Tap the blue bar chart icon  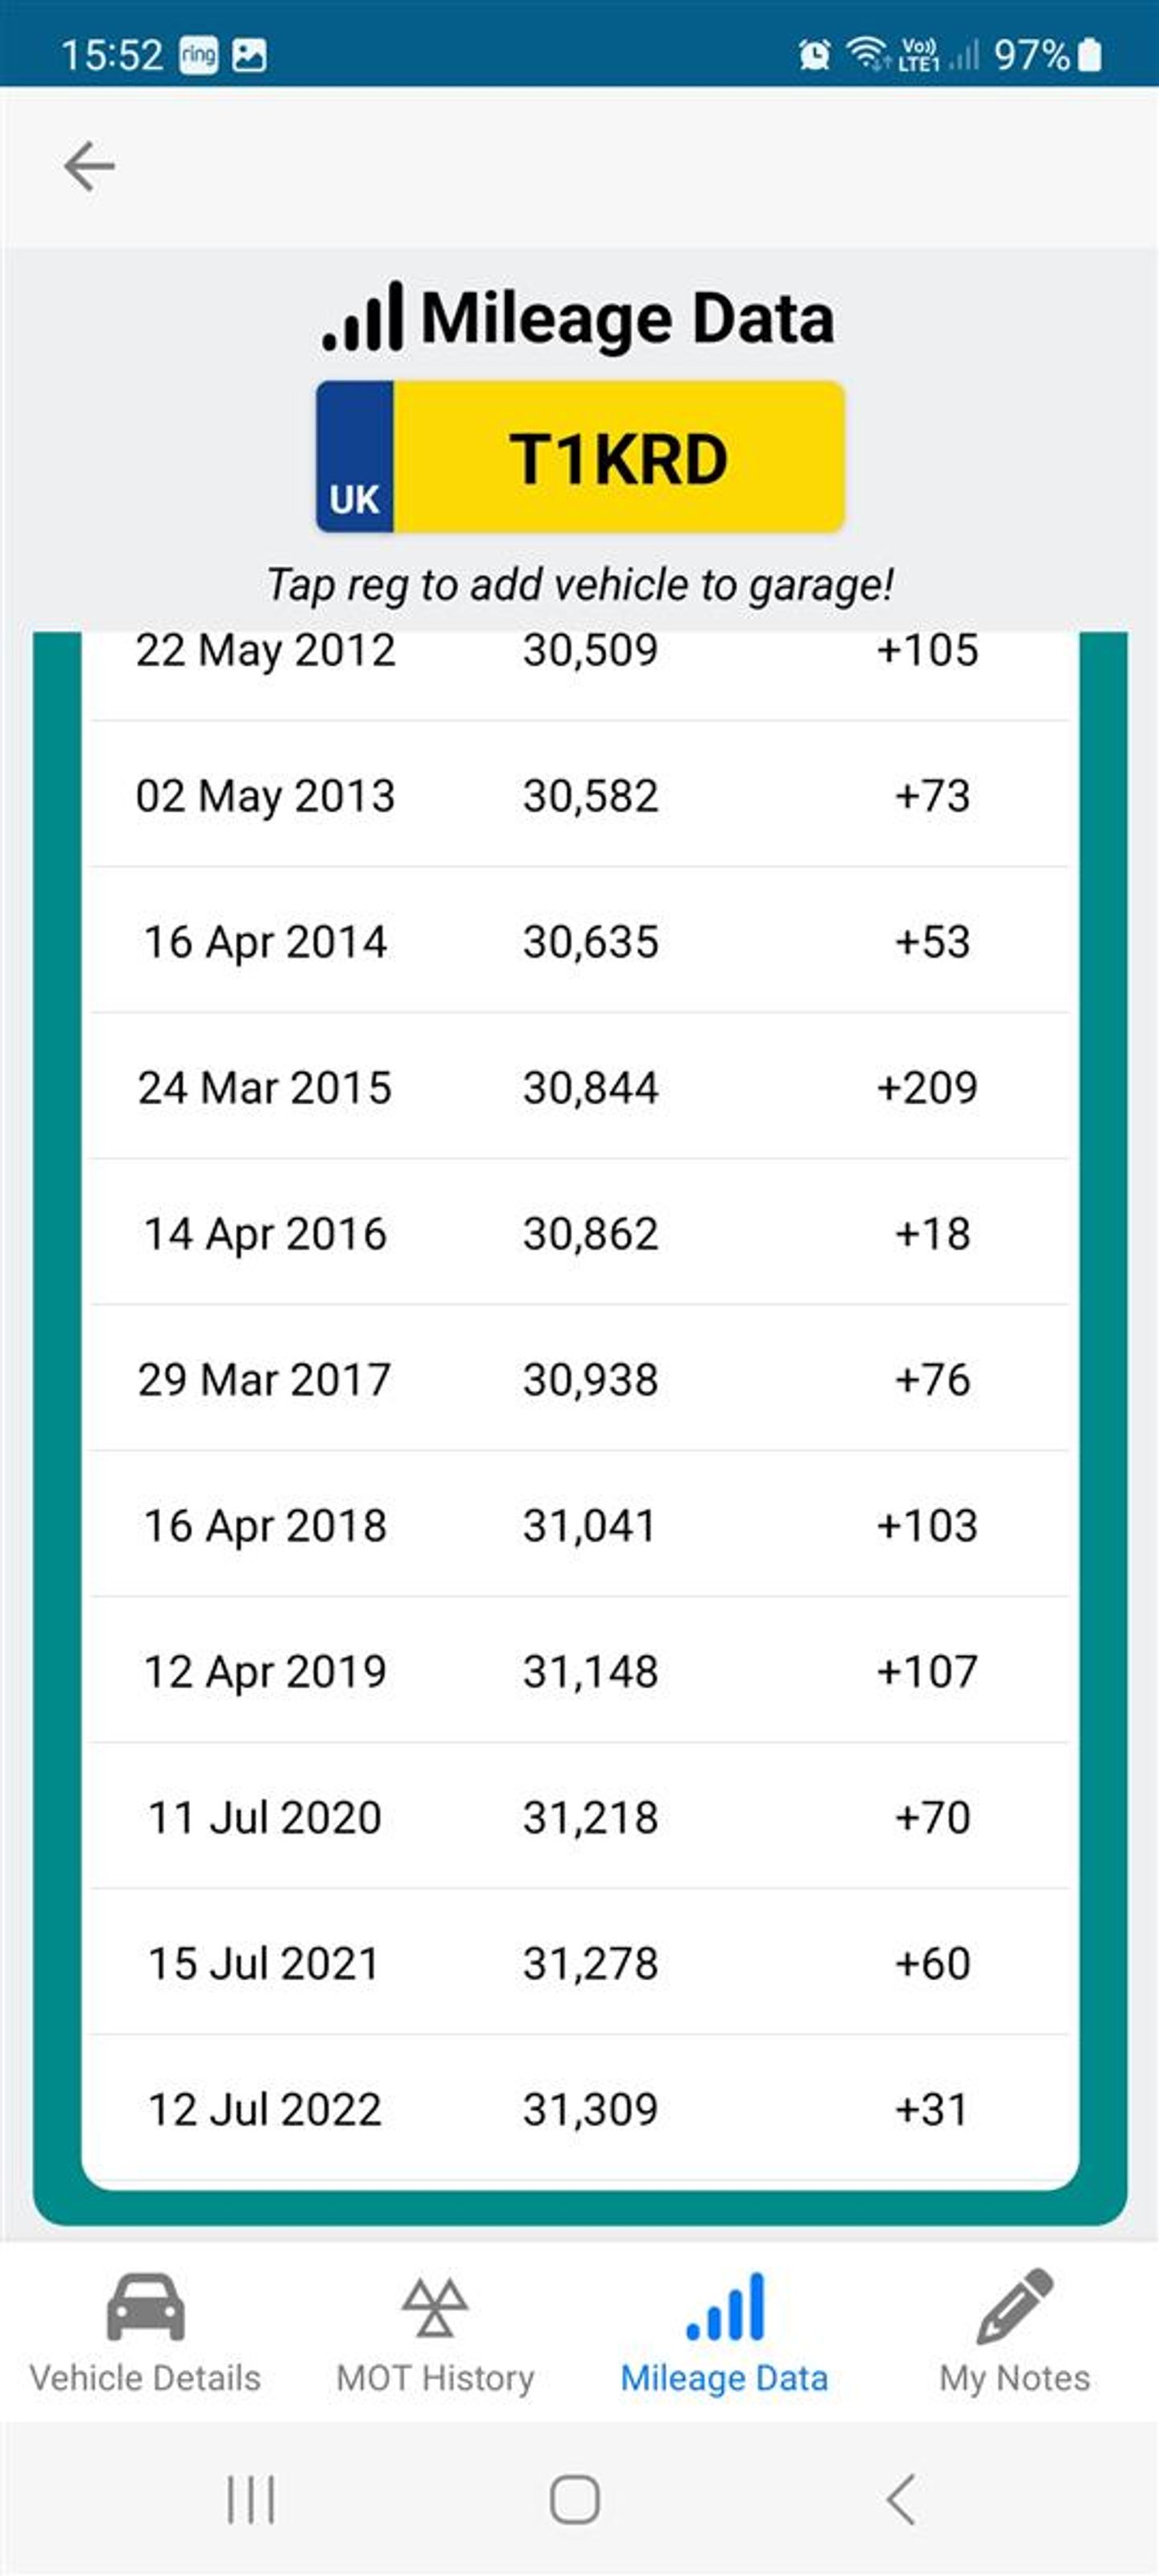click(725, 2306)
